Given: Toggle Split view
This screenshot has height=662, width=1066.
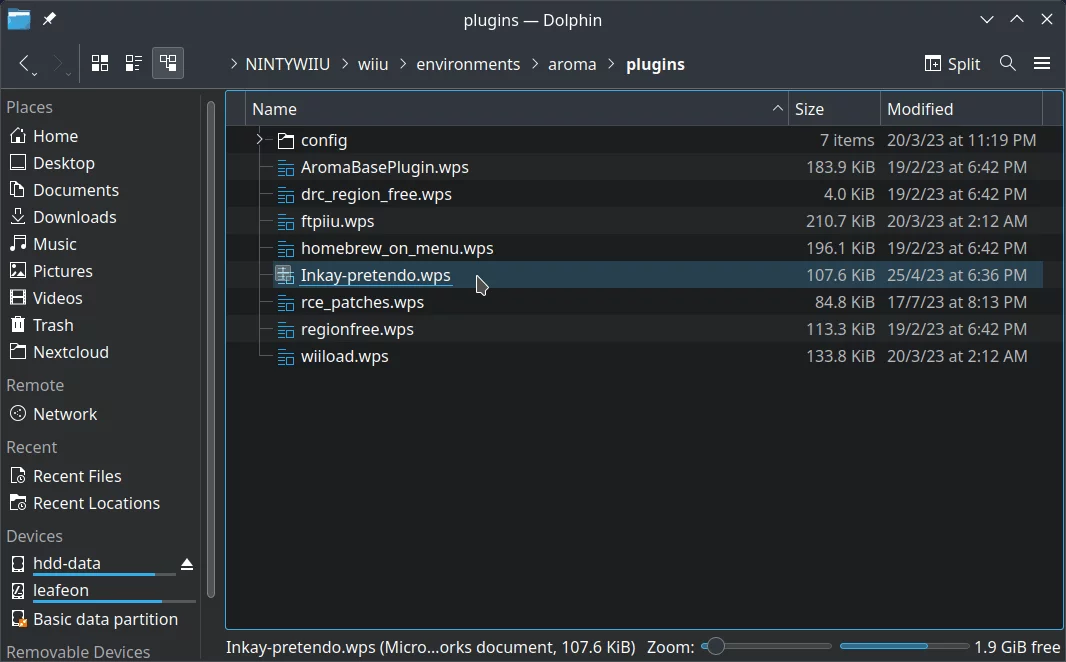Looking at the screenshot, I should [952, 64].
